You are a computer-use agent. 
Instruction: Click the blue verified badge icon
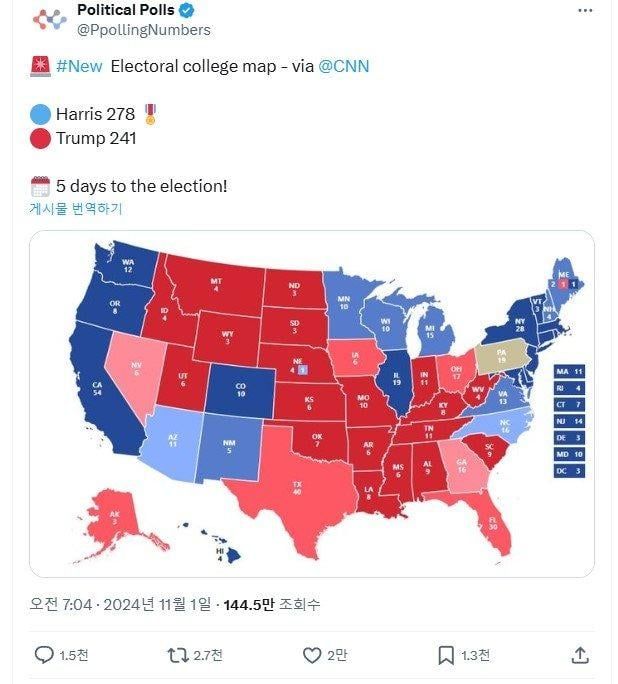(187, 10)
